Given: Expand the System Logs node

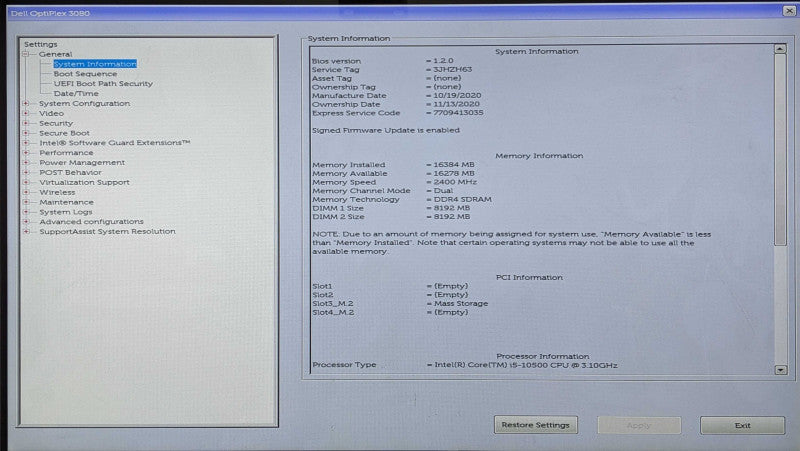Looking at the screenshot, I should [x=26, y=212].
